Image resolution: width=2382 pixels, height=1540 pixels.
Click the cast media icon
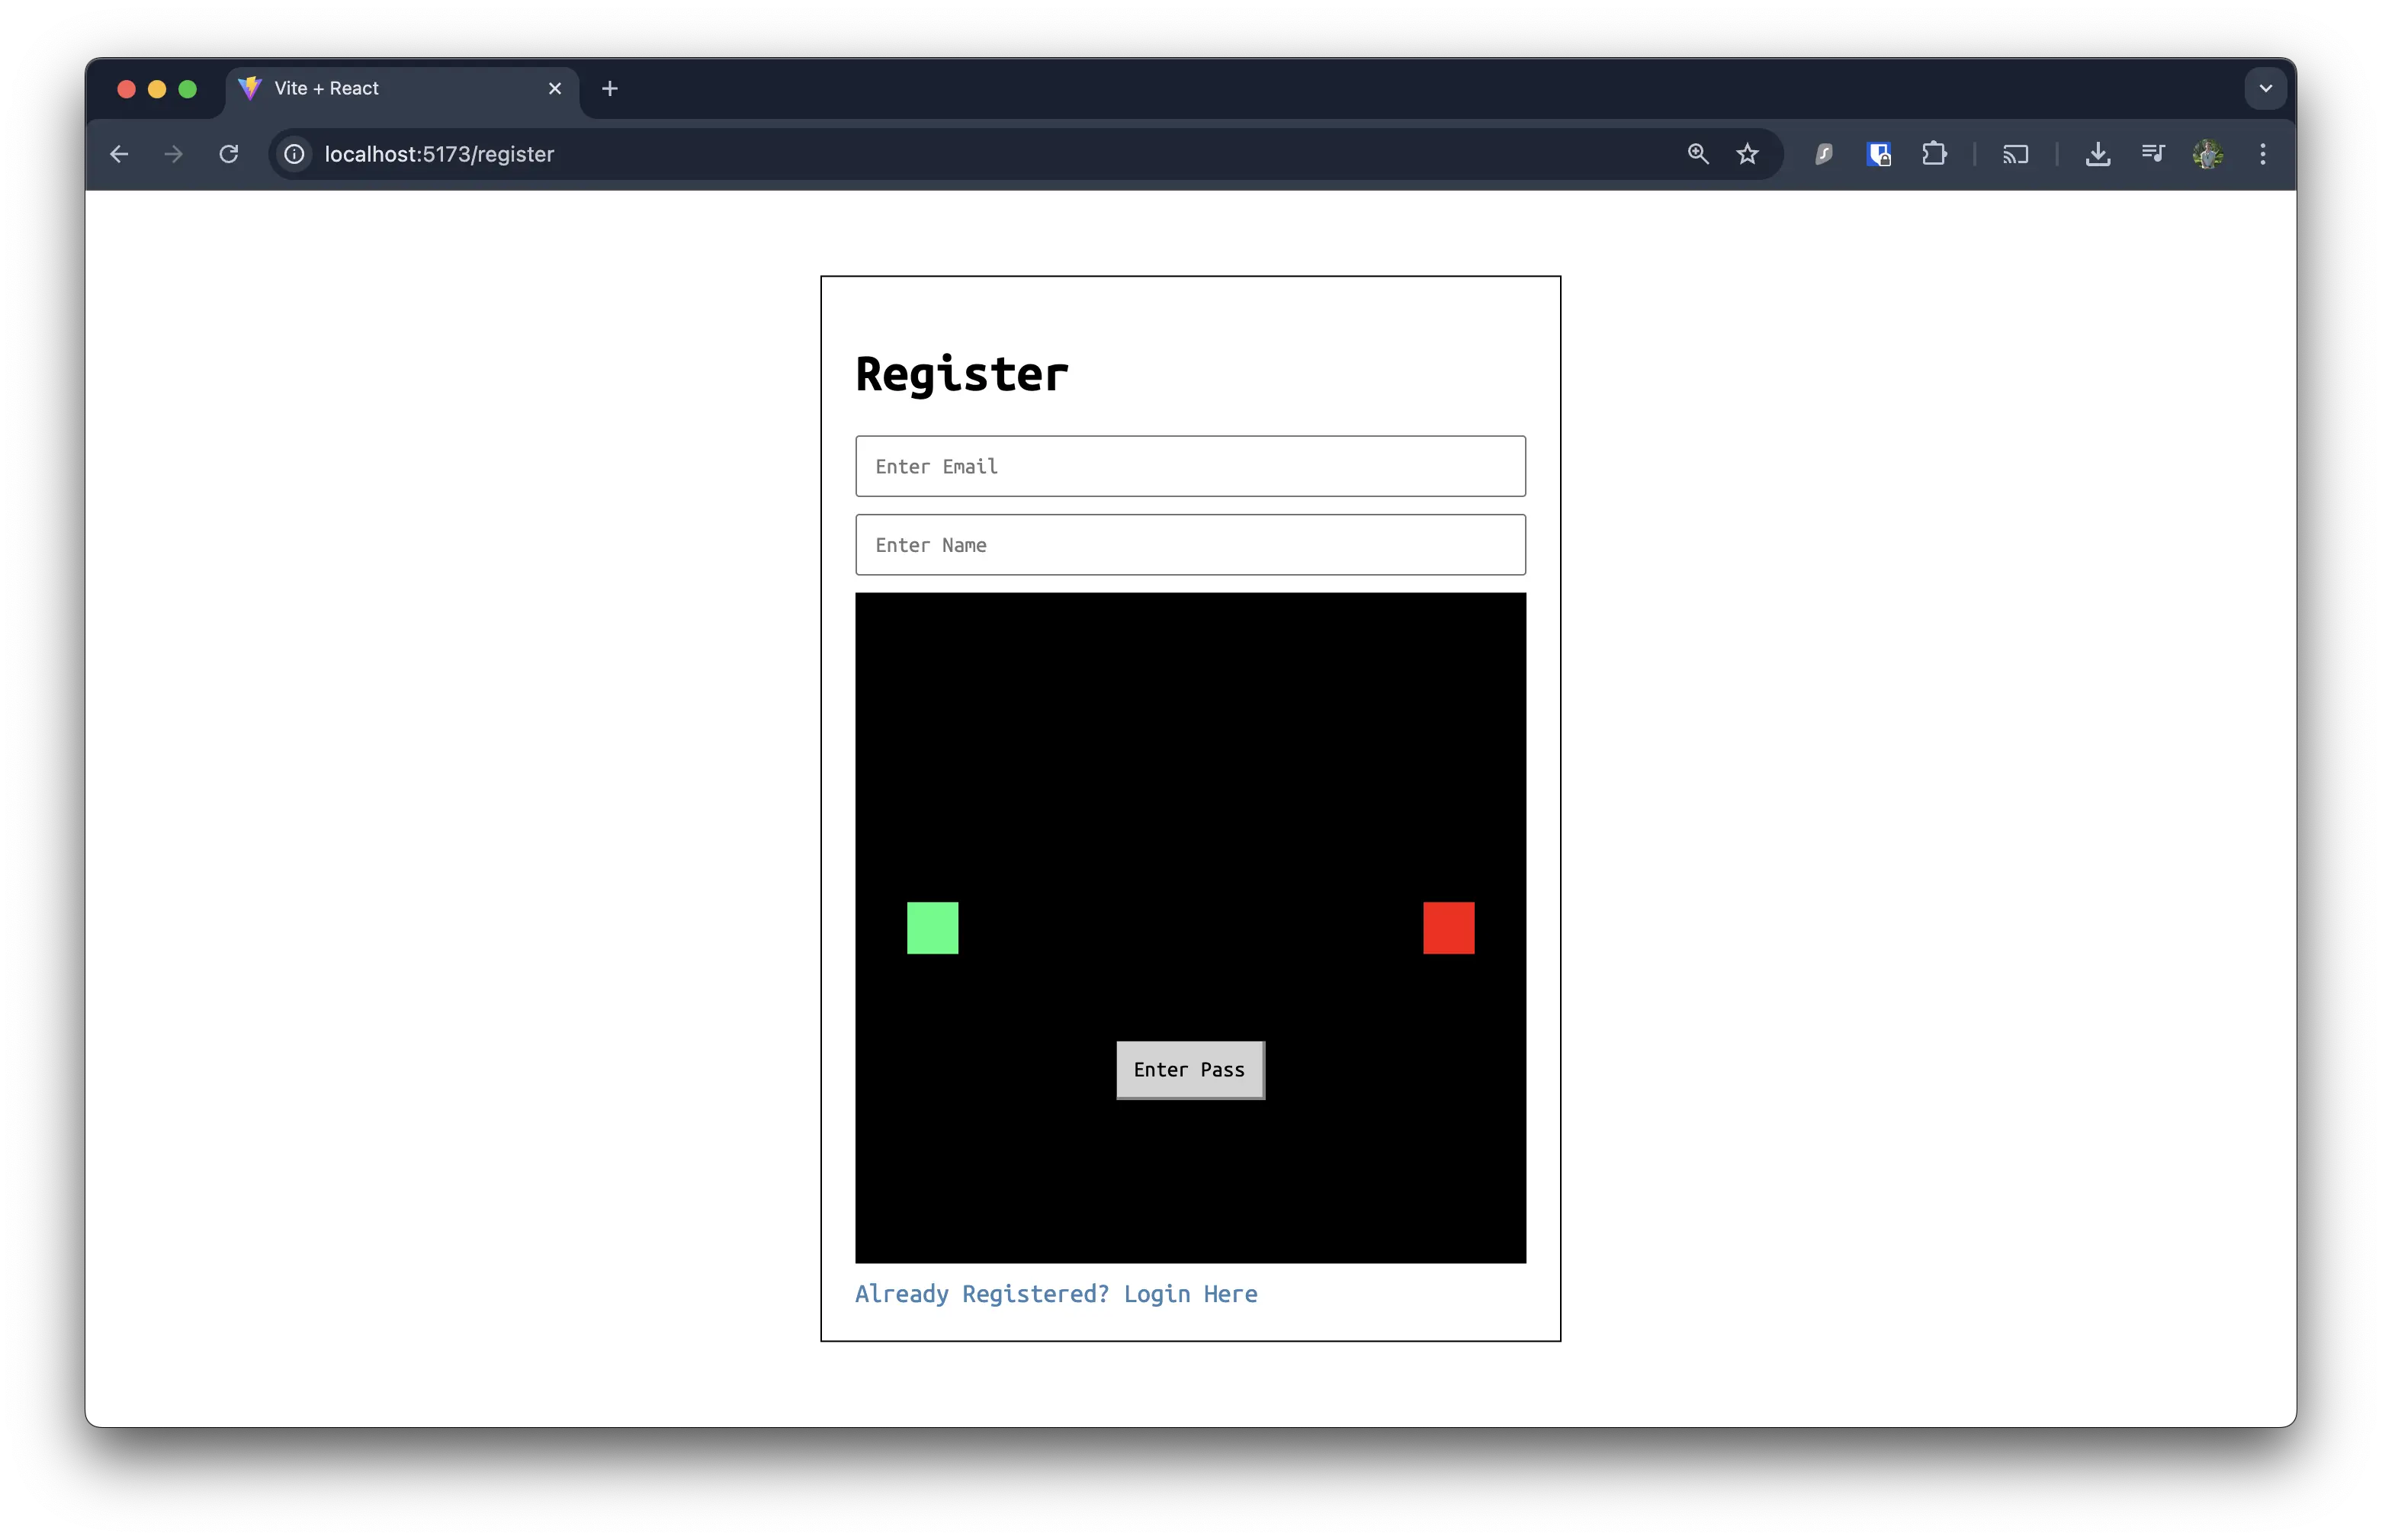[x=2015, y=154]
